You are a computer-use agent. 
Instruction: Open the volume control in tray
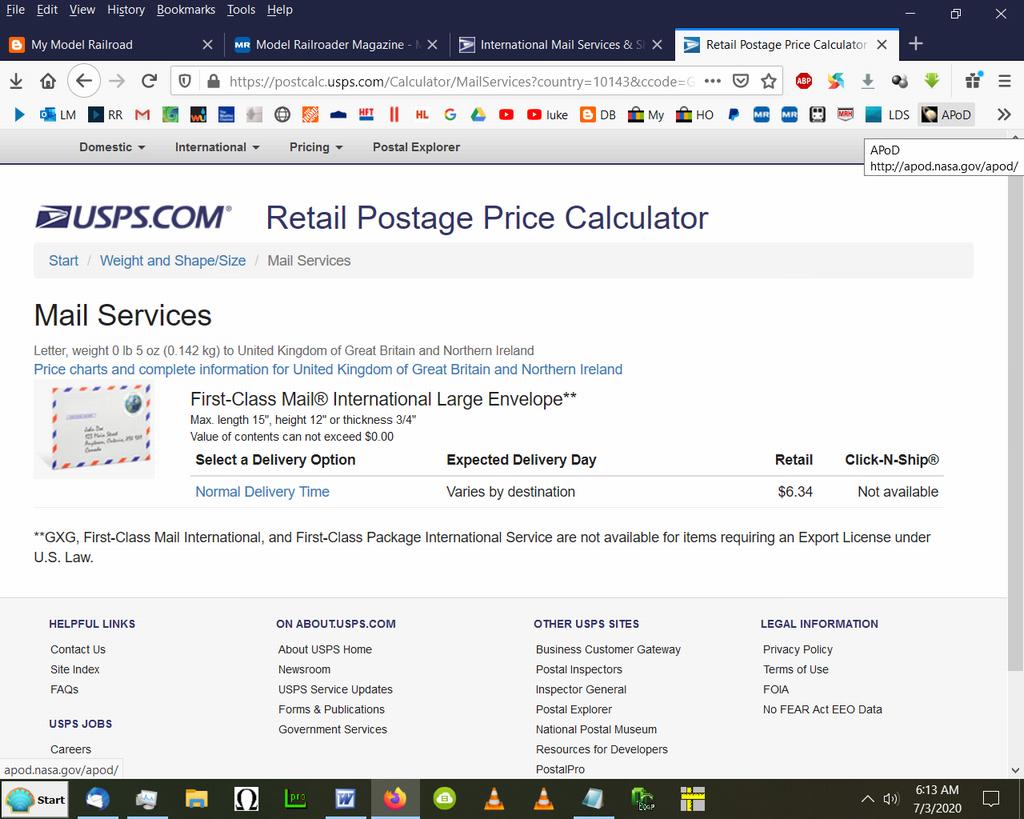(891, 799)
